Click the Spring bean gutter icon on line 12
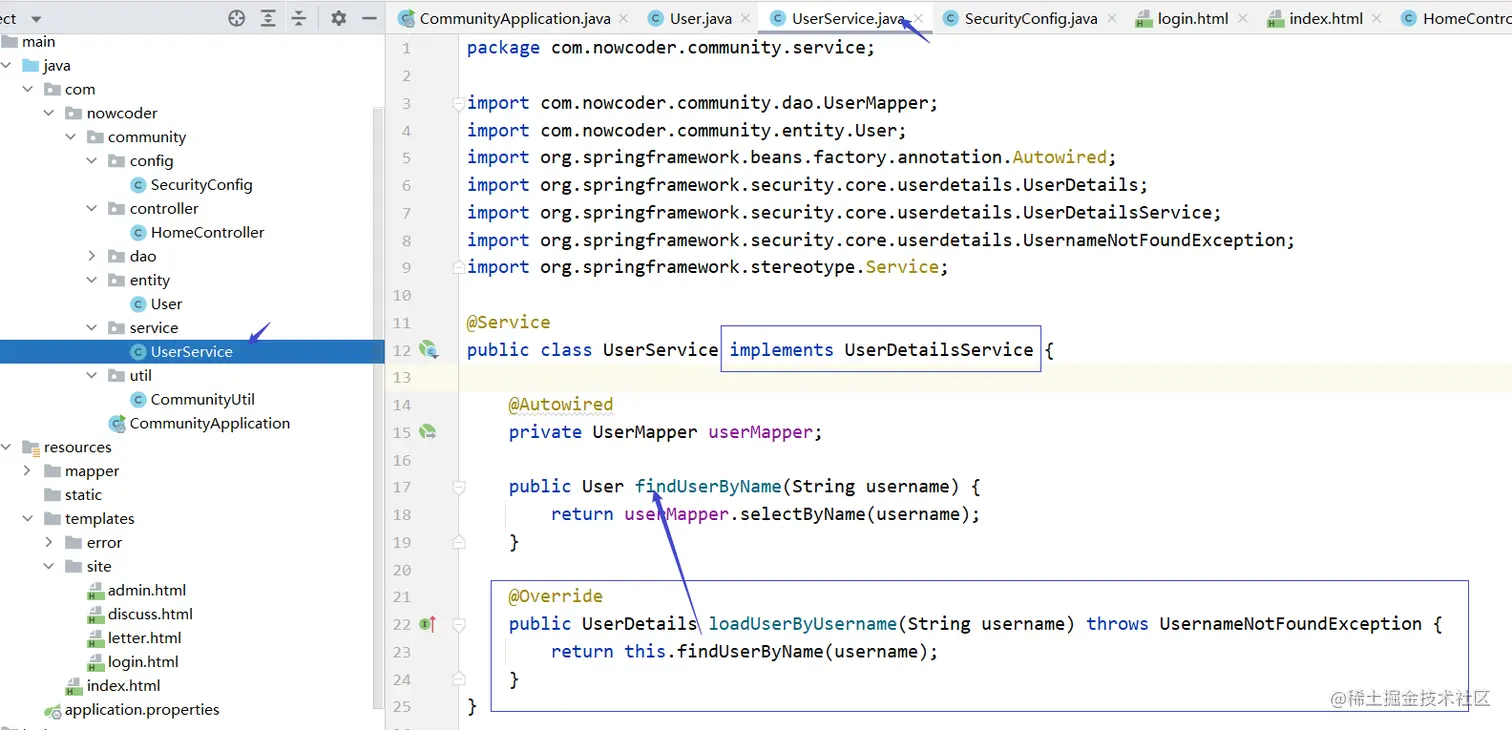 428,349
